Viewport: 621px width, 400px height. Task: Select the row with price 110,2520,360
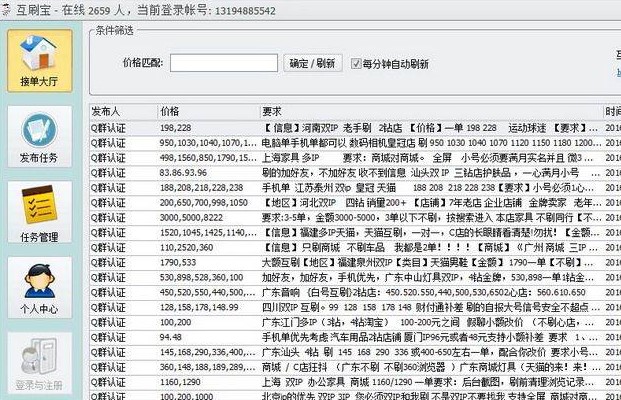point(355,248)
